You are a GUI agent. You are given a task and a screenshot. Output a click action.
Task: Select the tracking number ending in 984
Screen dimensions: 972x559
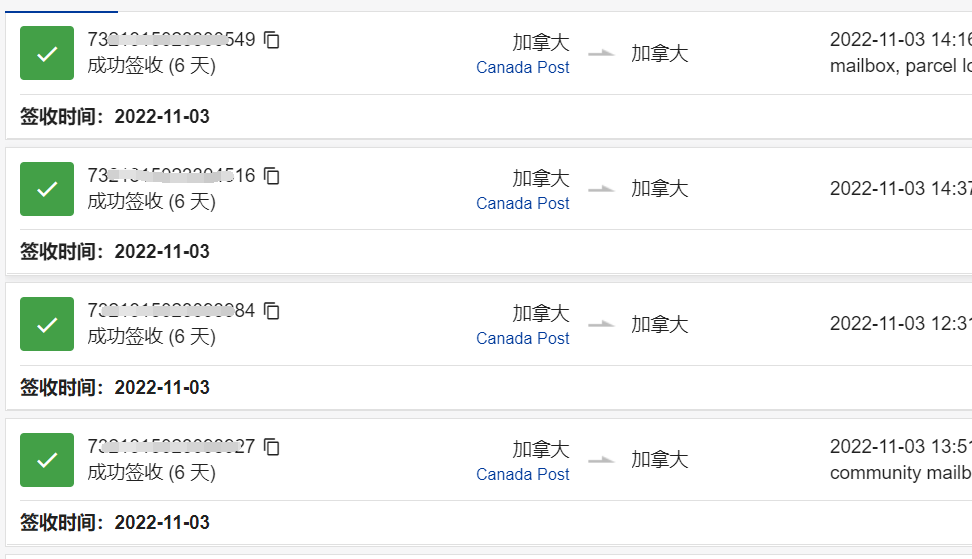coord(171,311)
